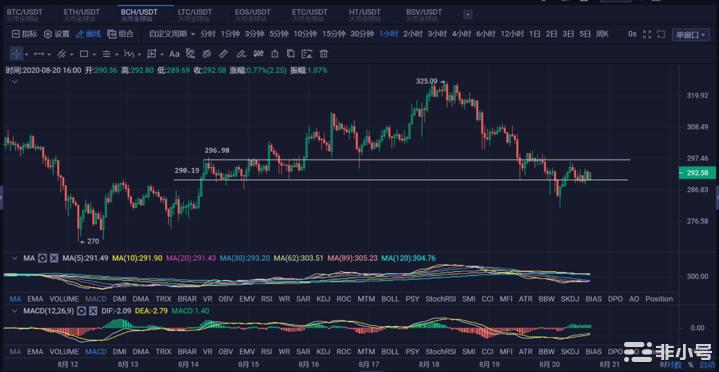This screenshot has width=719, height=372.
Task: Open the 指标 indicators button
Action: click(24, 34)
